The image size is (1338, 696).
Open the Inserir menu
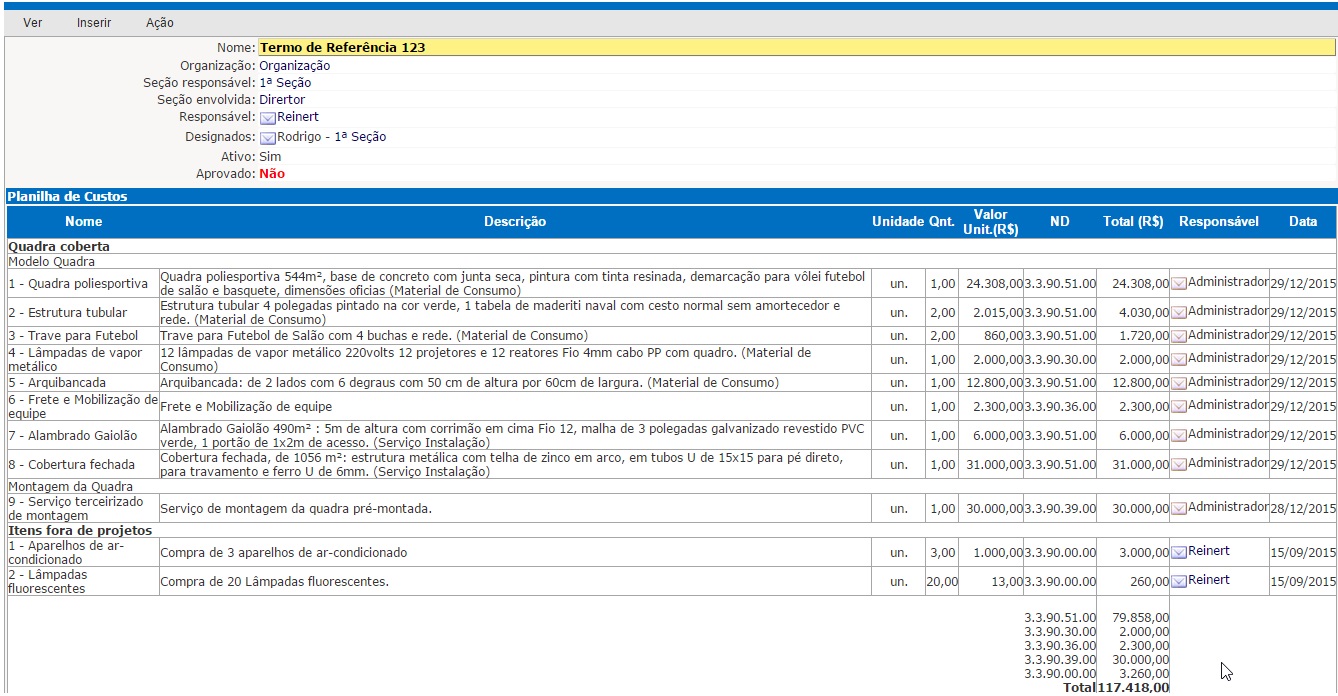94,23
